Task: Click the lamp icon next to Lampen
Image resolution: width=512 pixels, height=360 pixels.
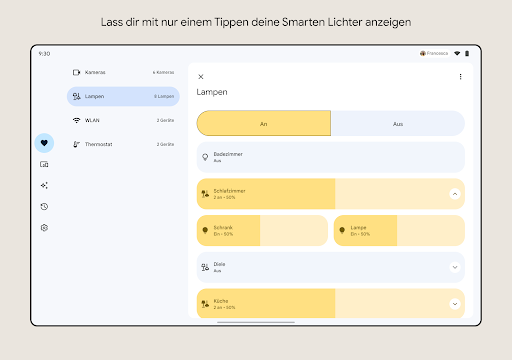Action: 76,96
